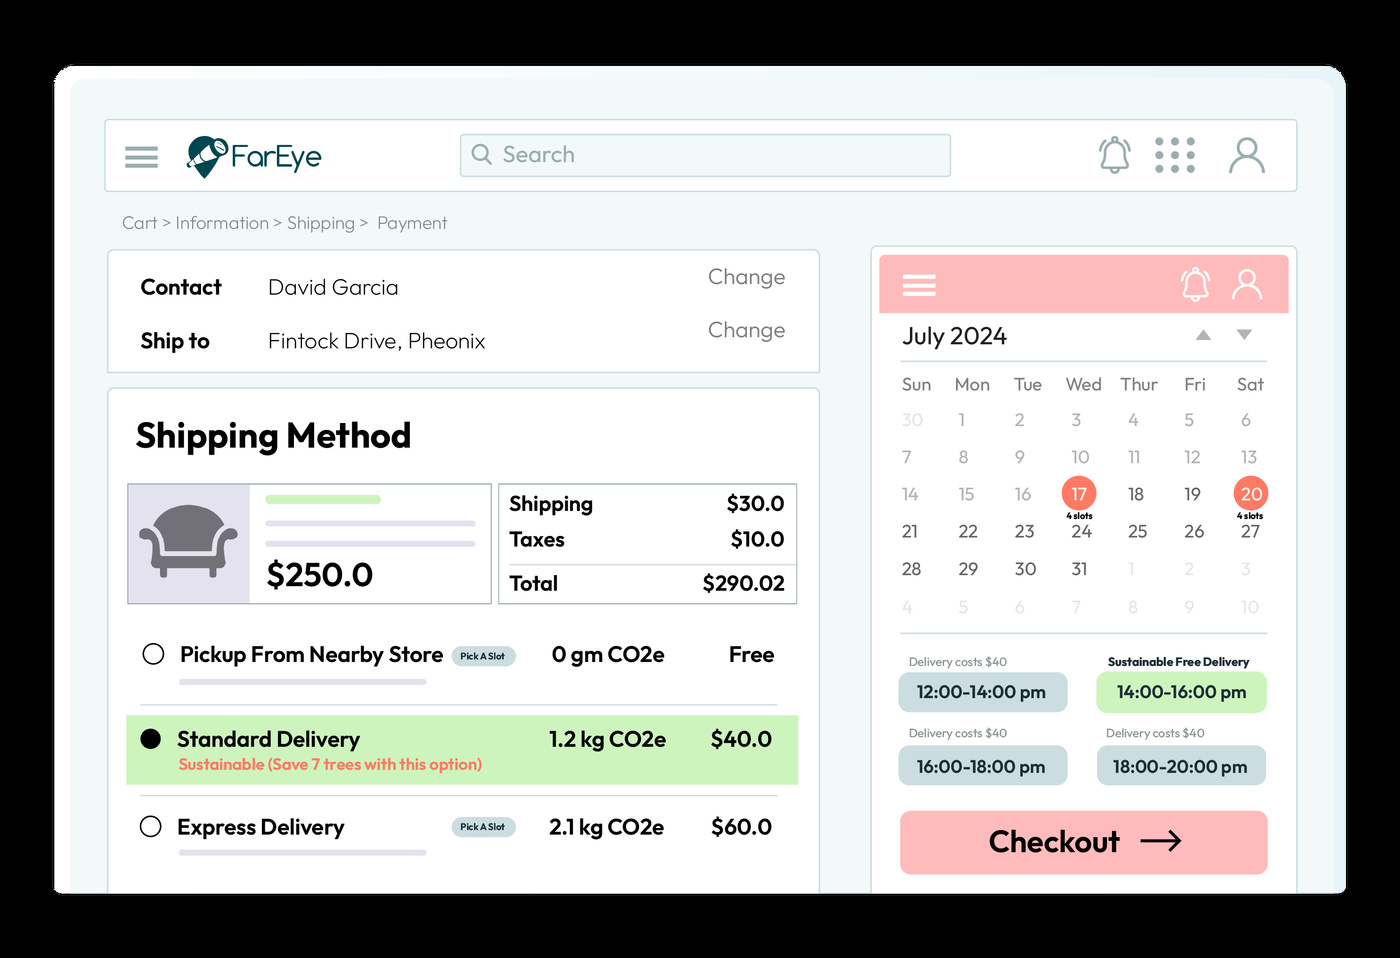Open the main navigation hamburger menu
This screenshot has width=1400, height=958.
coord(141,156)
